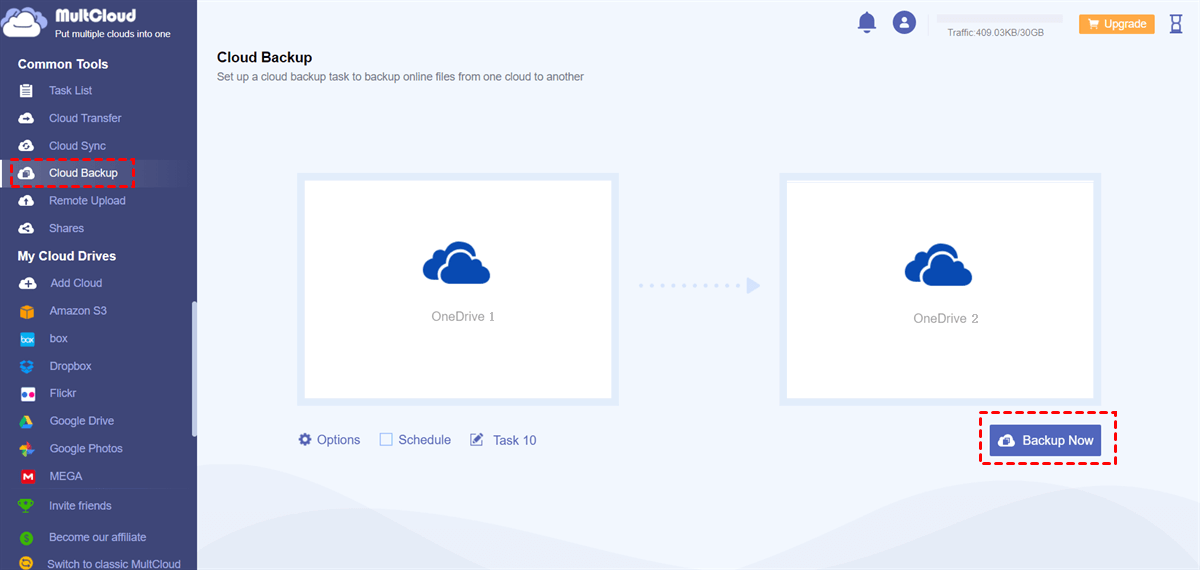The image size is (1200, 570).
Task: Click Become our affiliate link
Action: [x=97, y=538]
